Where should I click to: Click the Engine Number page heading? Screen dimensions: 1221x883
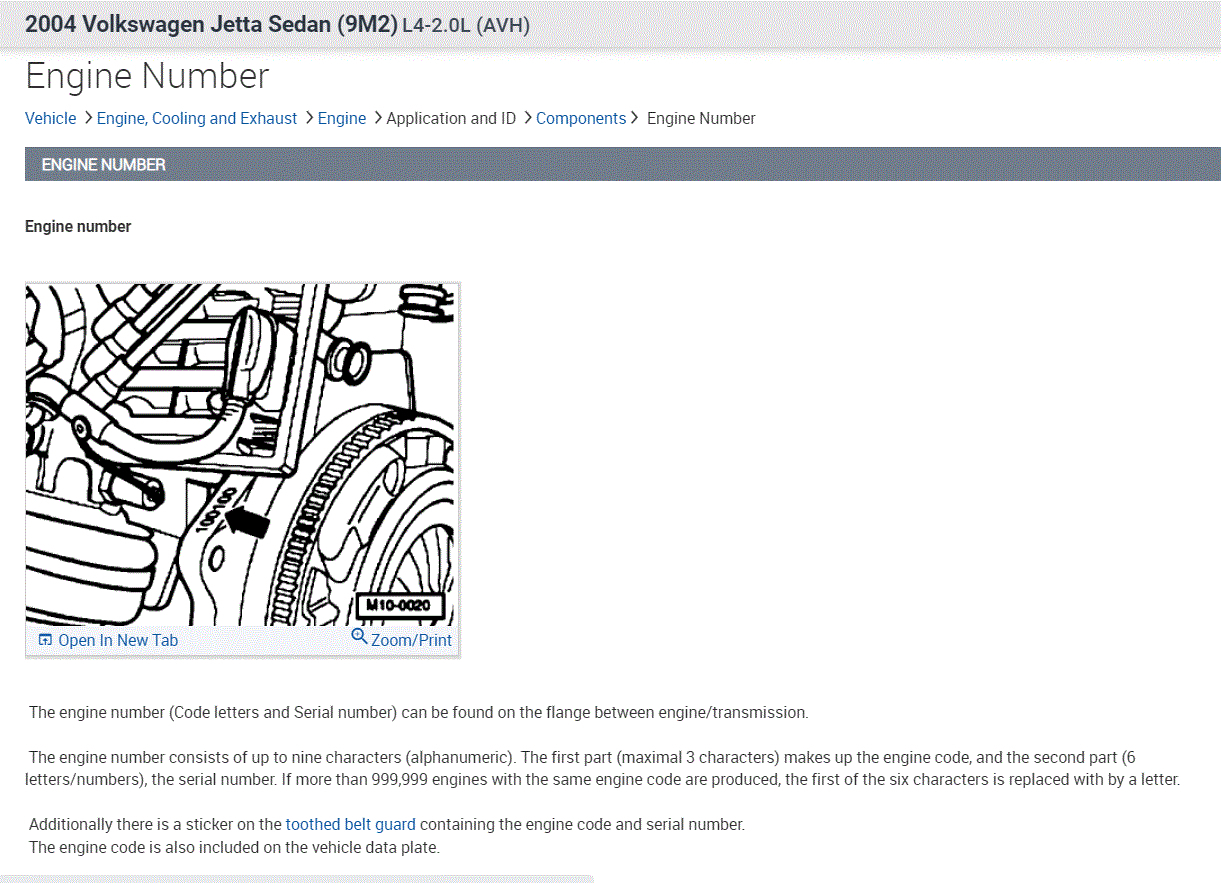(147, 76)
